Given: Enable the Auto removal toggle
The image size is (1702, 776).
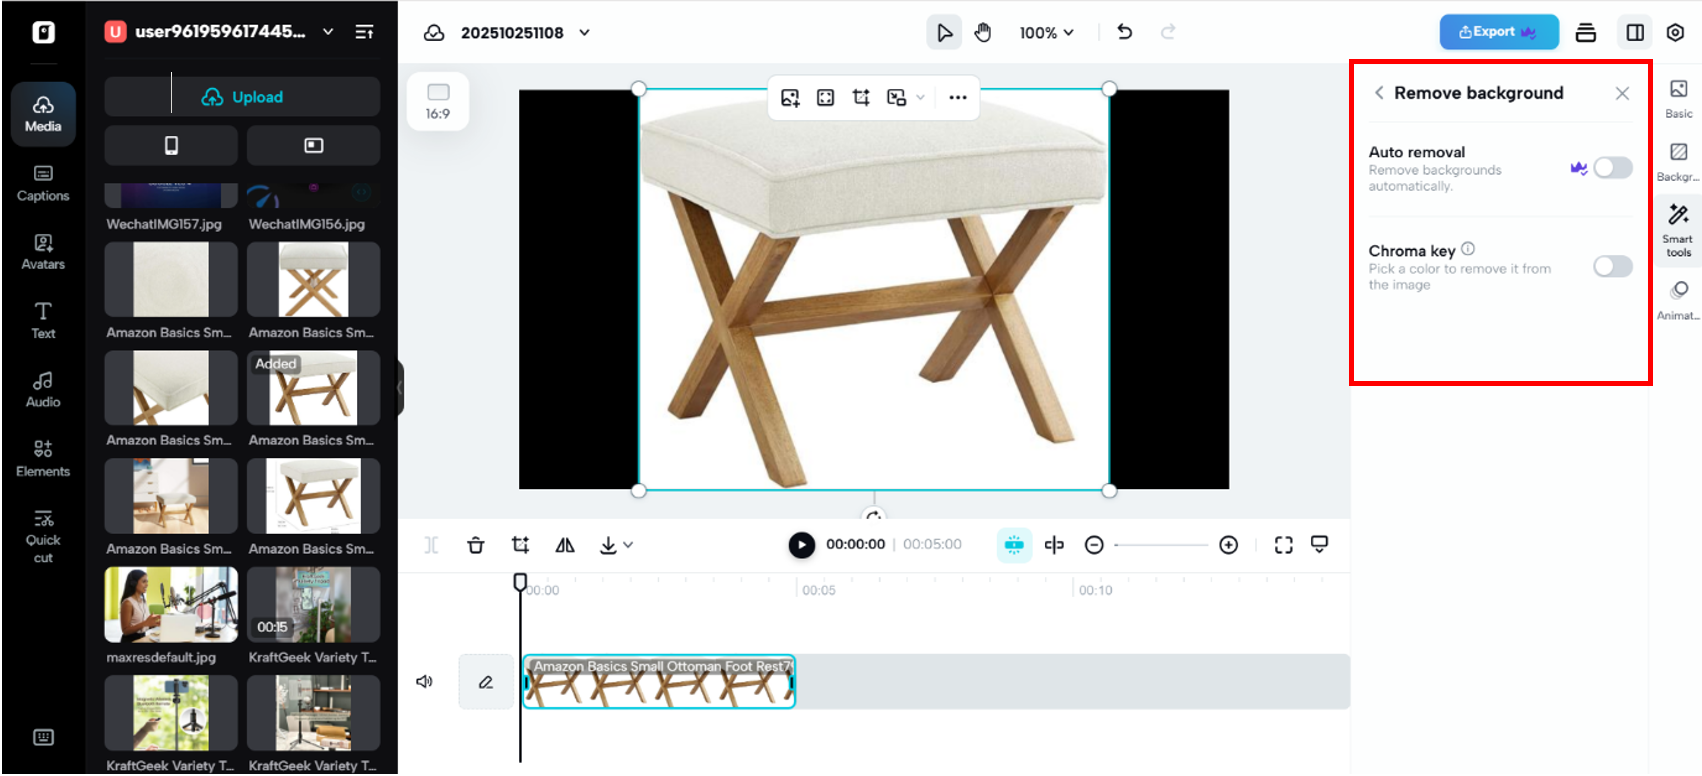Looking at the screenshot, I should 1612,168.
